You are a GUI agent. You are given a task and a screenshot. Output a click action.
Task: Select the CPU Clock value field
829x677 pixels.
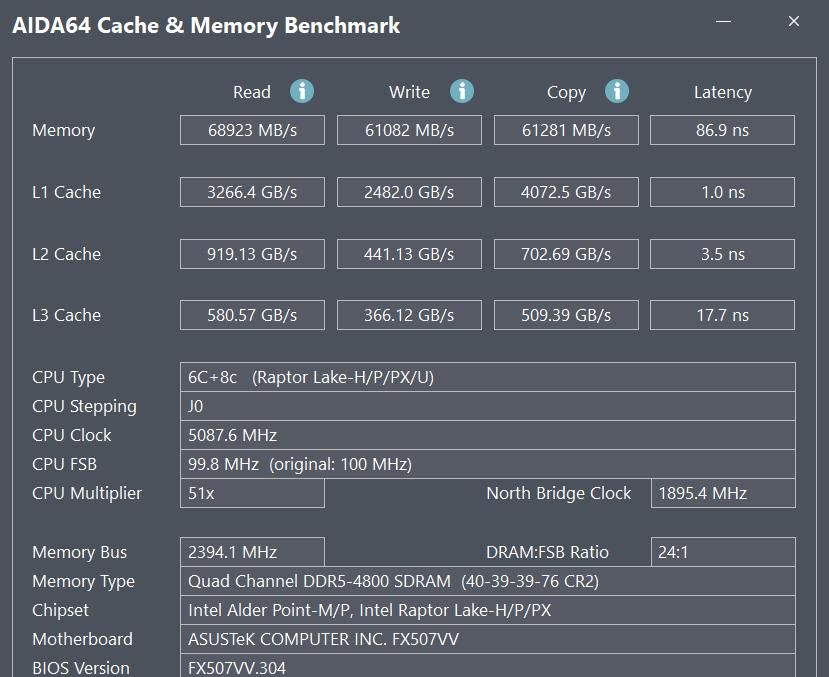pos(487,435)
